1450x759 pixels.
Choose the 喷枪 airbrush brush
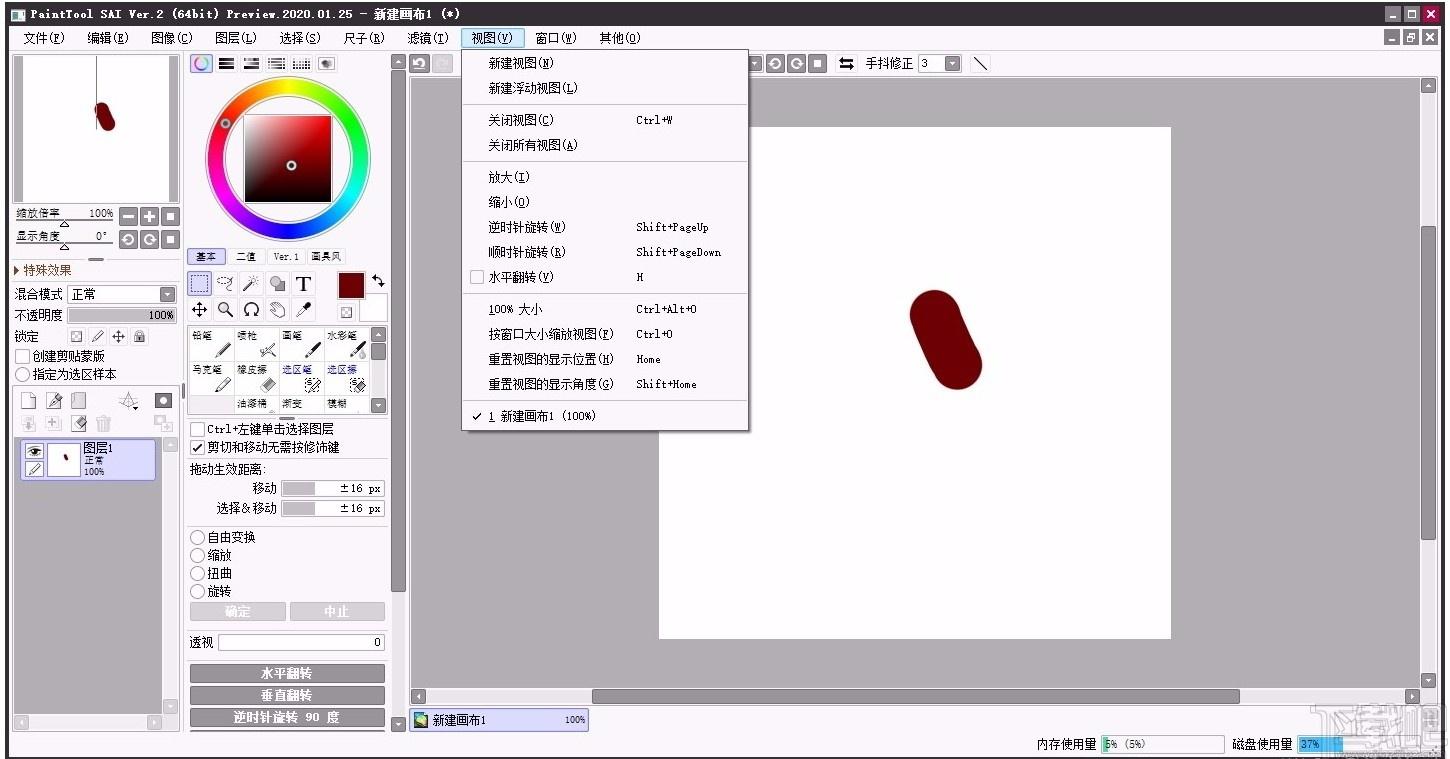[256, 343]
